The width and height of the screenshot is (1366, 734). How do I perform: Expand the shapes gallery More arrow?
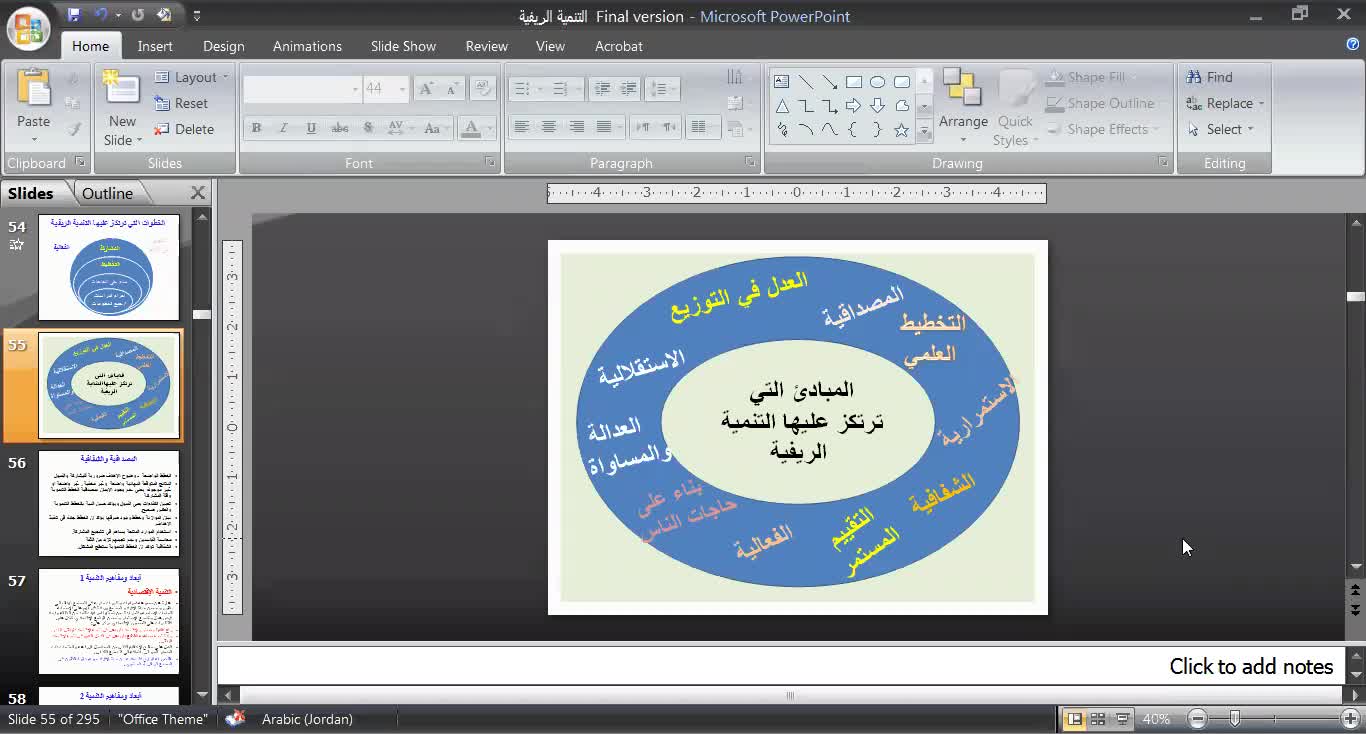tap(925, 131)
